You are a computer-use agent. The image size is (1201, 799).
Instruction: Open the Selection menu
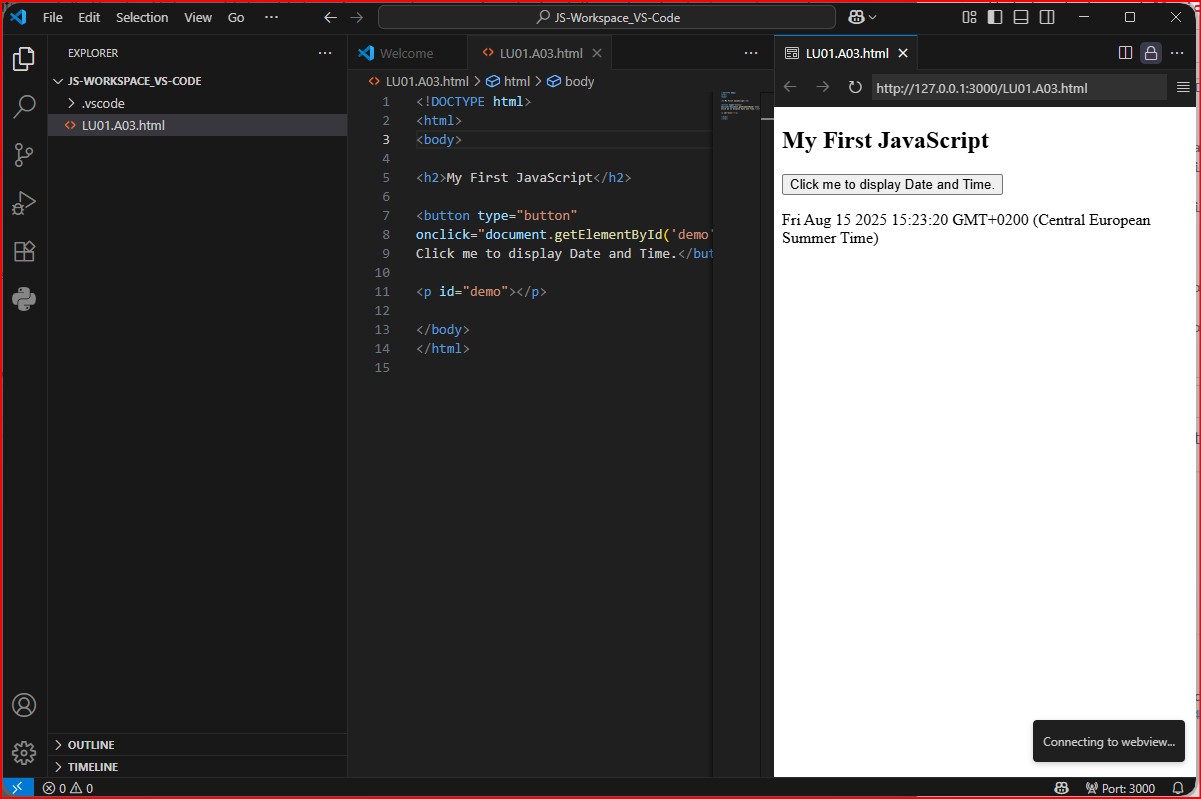pos(142,17)
